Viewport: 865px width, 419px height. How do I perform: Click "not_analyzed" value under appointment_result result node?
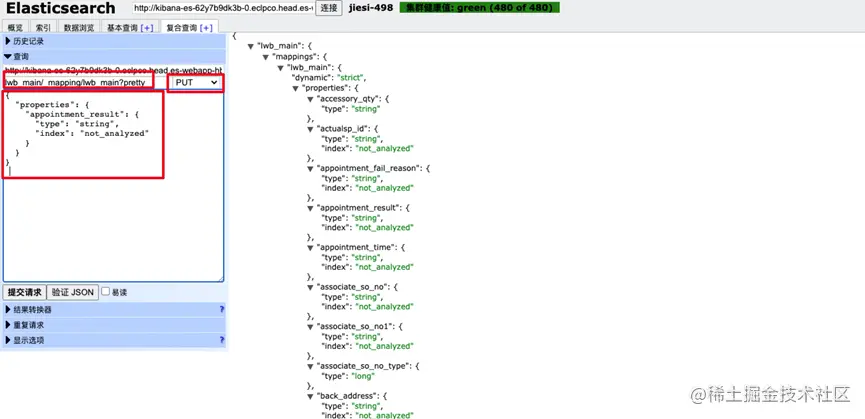click(384, 228)
